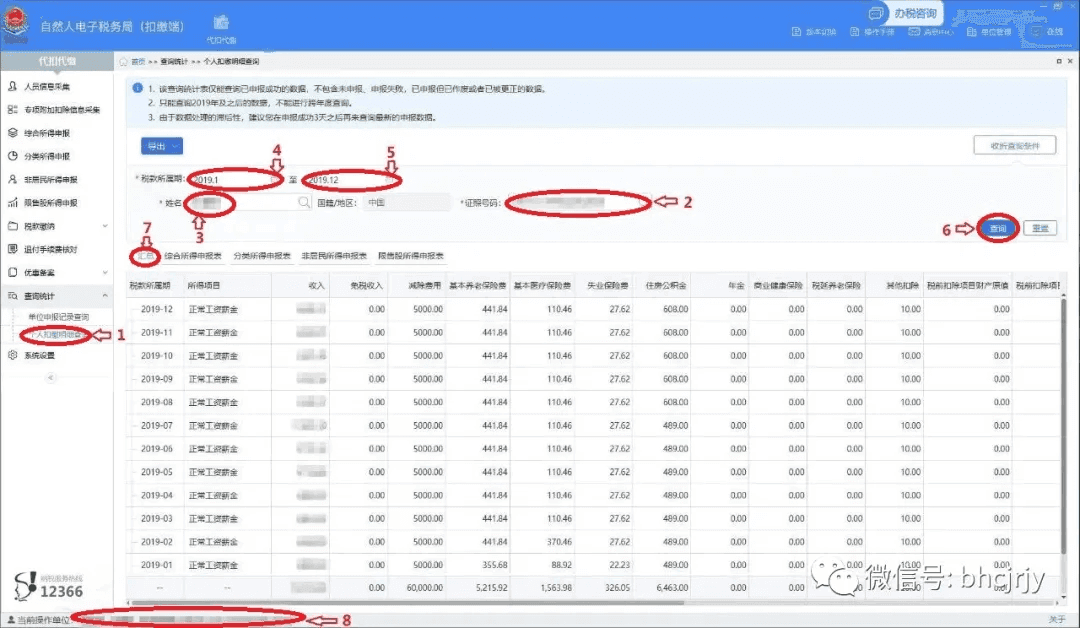The height and width of the screenshot is (628, 1080).
Task: Open 消息中心 in the top toolbar
Action: point(931,32)
